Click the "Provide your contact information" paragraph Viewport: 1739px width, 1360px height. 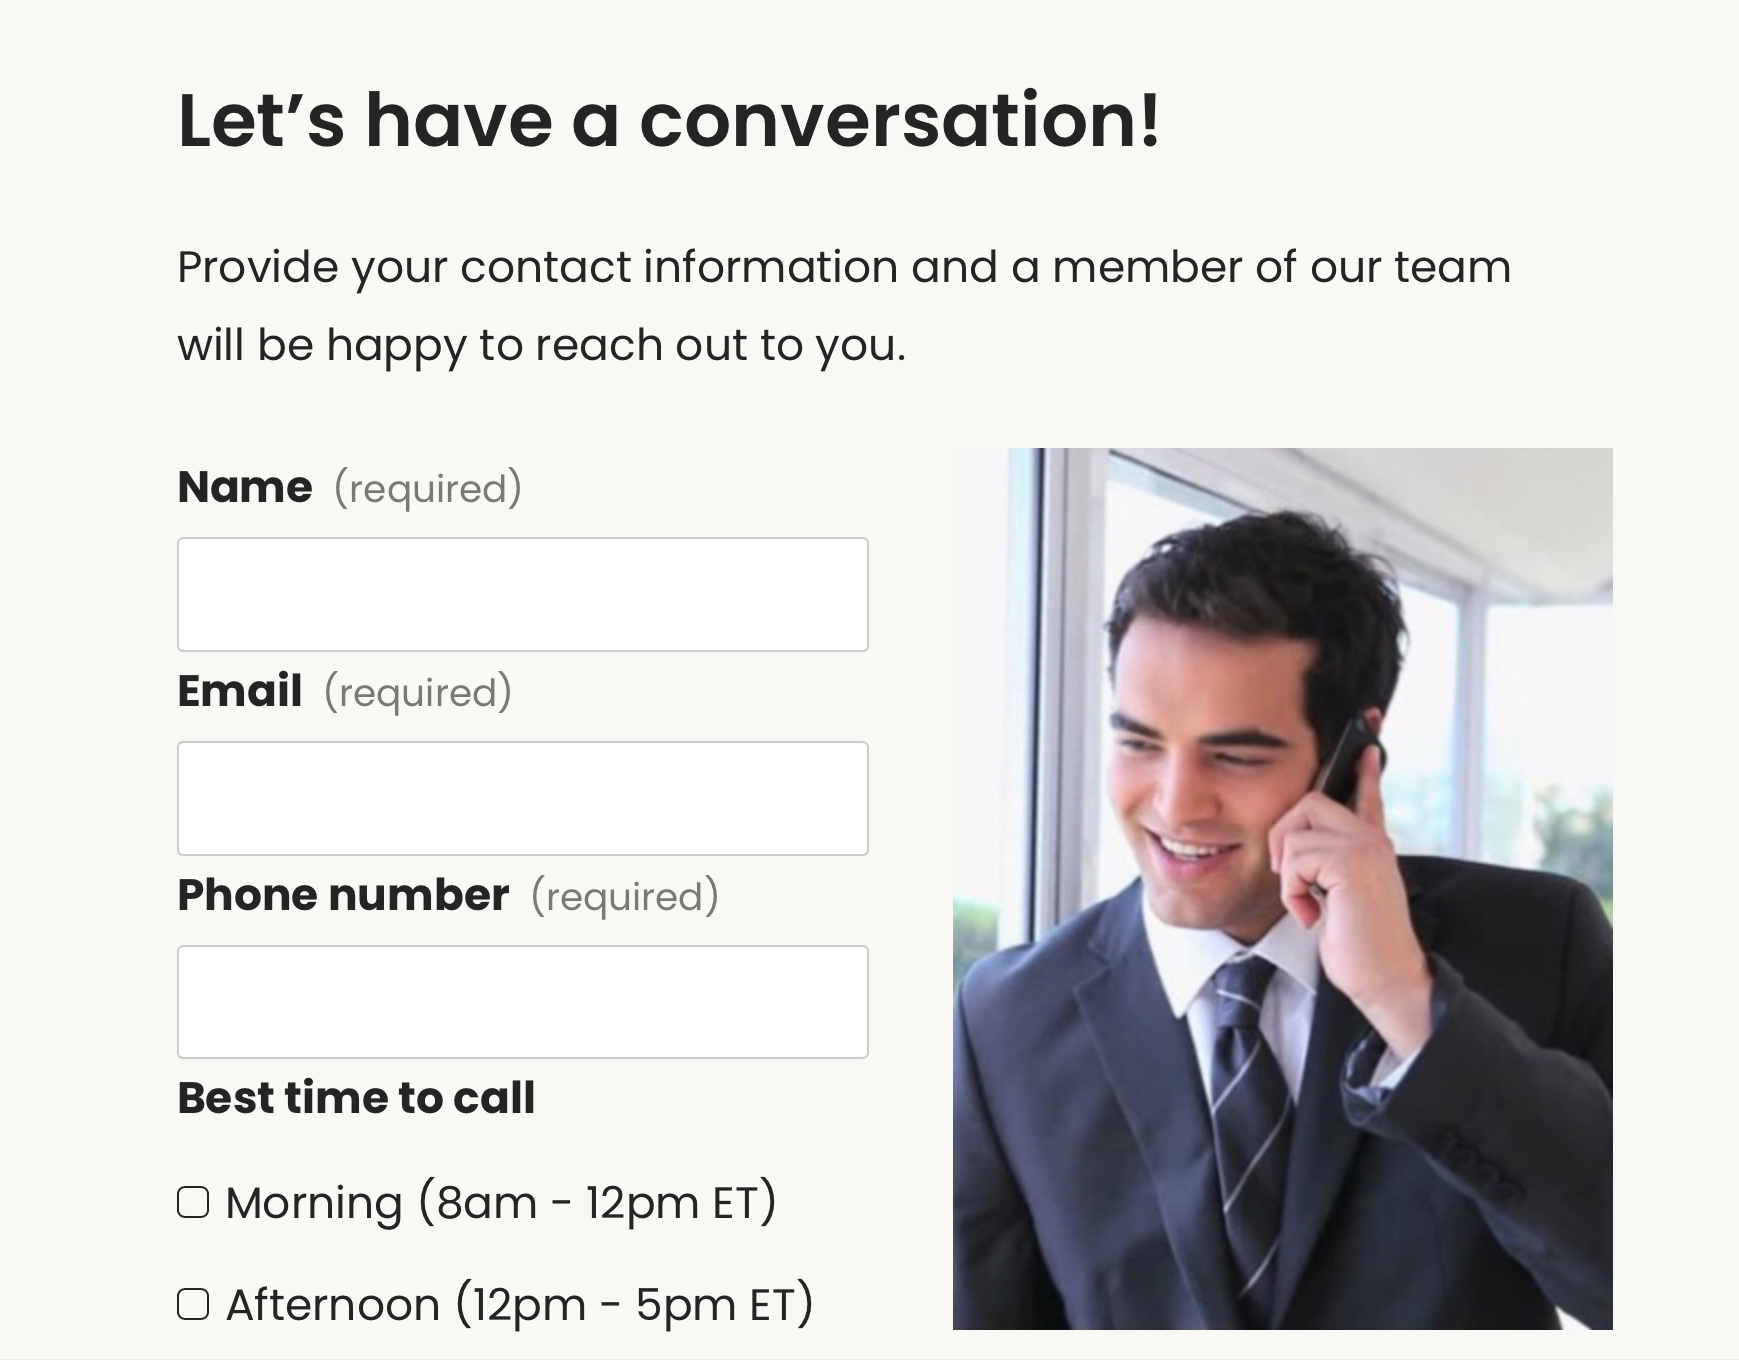coord(843,267)
